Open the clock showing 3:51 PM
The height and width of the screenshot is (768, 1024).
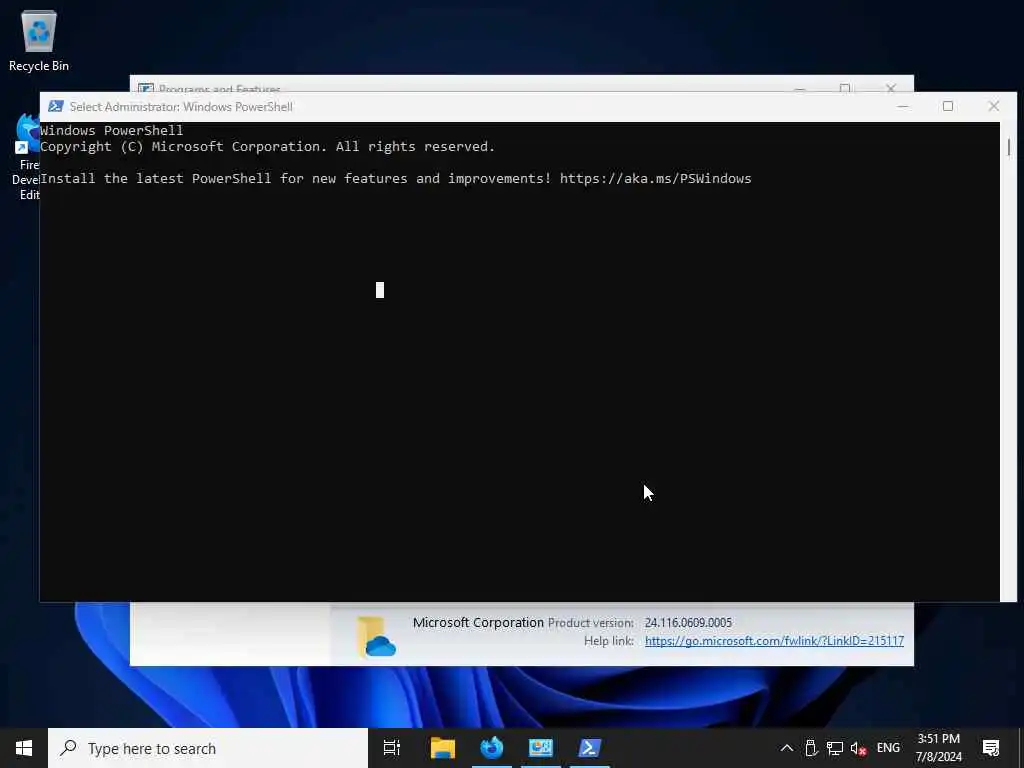[x=938, y=748]
